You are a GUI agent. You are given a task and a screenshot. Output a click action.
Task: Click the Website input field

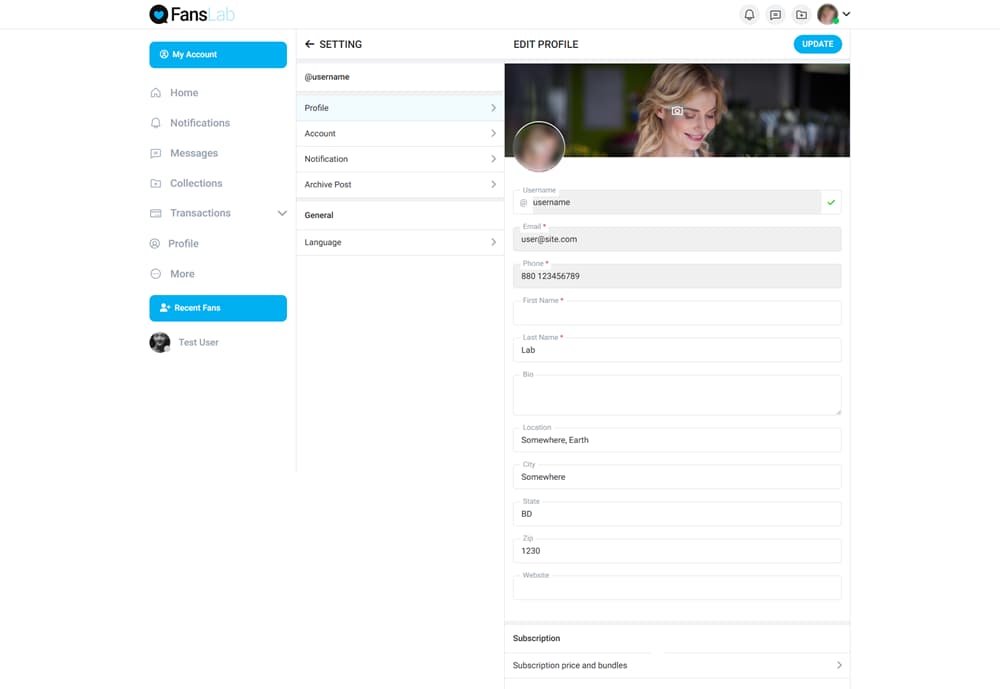pyautogui.click(x=677, y=588)
